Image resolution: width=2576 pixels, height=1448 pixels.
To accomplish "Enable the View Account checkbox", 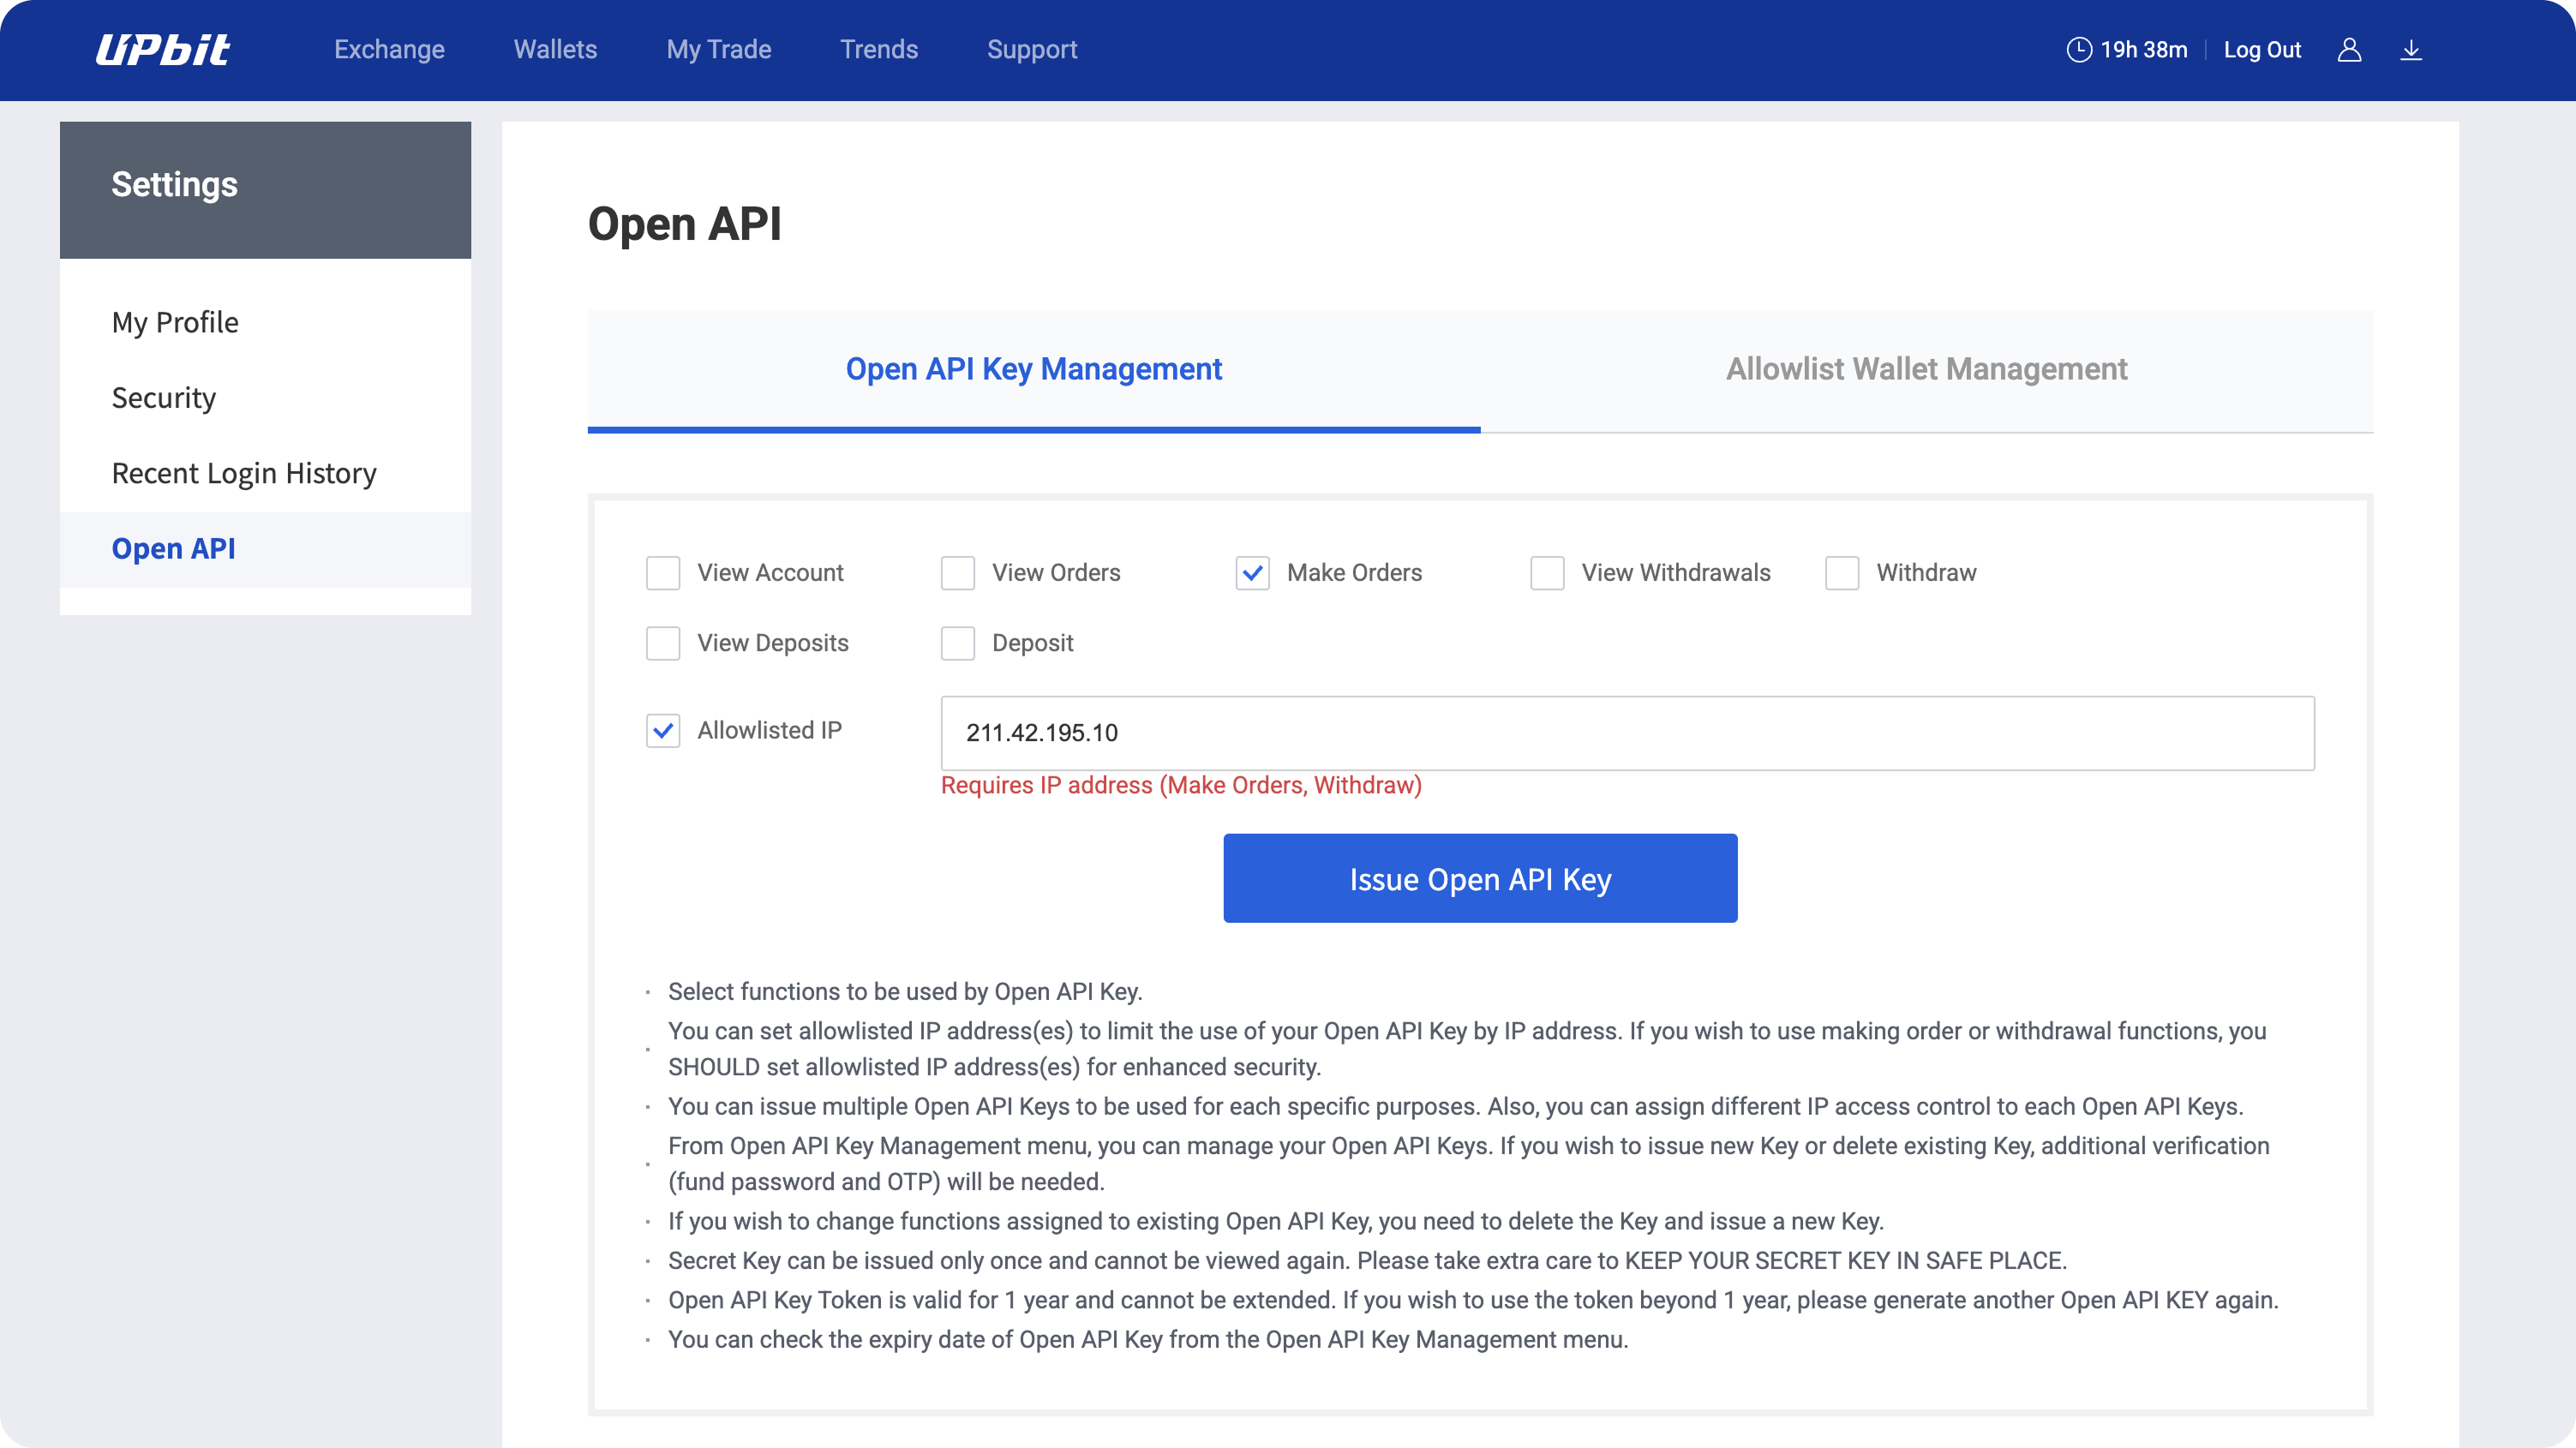I will 663,573.
